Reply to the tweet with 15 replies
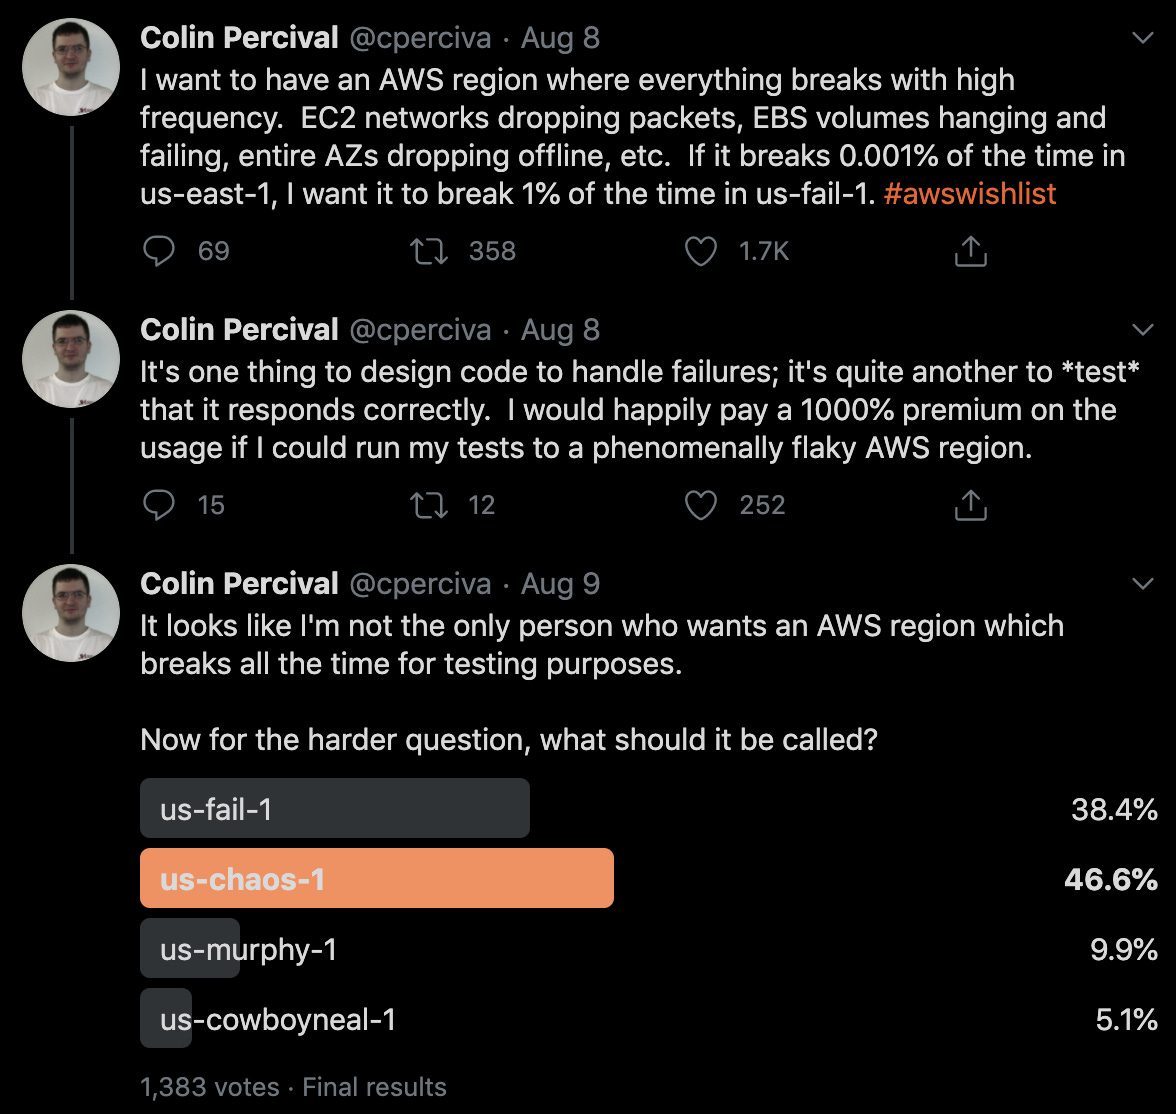Viewport: 1176px width, 1114px height. tap(158, 505)
